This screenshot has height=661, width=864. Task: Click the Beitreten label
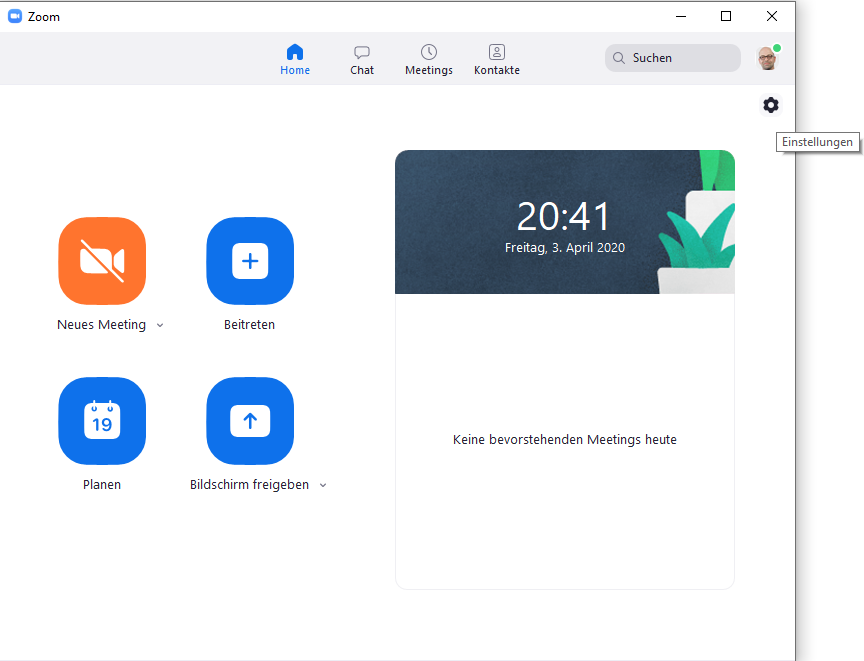tap(249, 324)
